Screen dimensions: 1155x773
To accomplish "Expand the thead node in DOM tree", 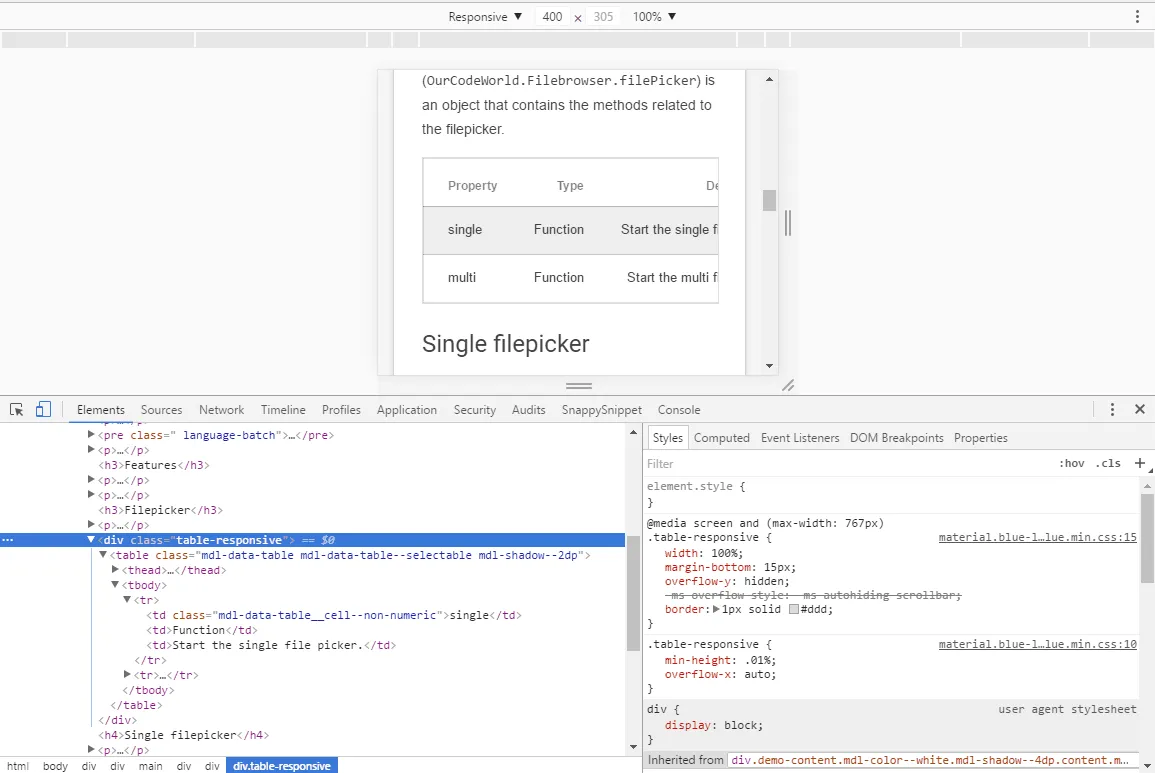I will point(116,570).
